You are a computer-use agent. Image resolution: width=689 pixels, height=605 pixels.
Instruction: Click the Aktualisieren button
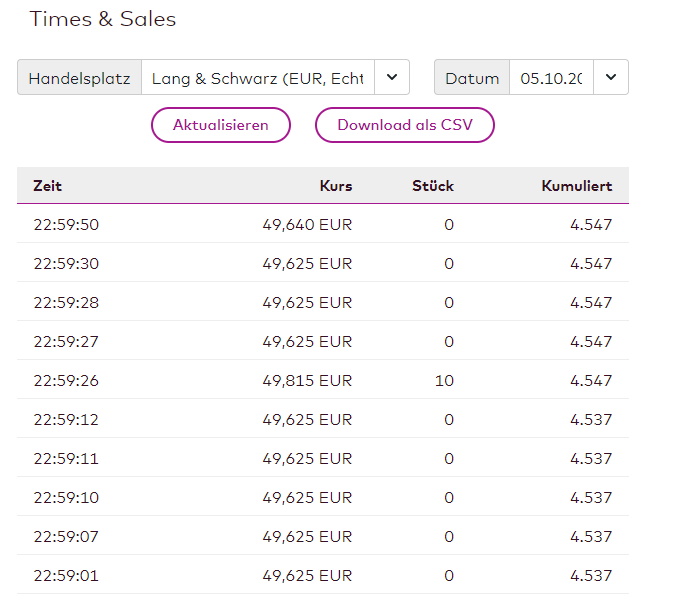[x=221, y=125]
